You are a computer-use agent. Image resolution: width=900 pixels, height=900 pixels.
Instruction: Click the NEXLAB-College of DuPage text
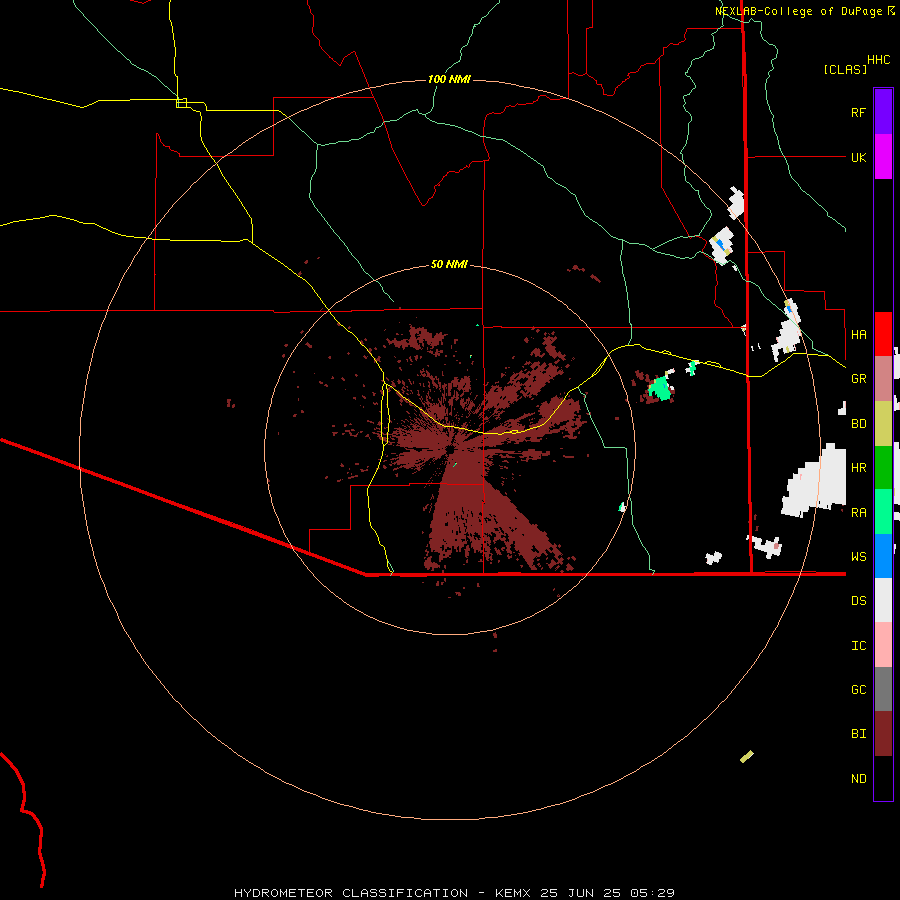pos(798,11)
